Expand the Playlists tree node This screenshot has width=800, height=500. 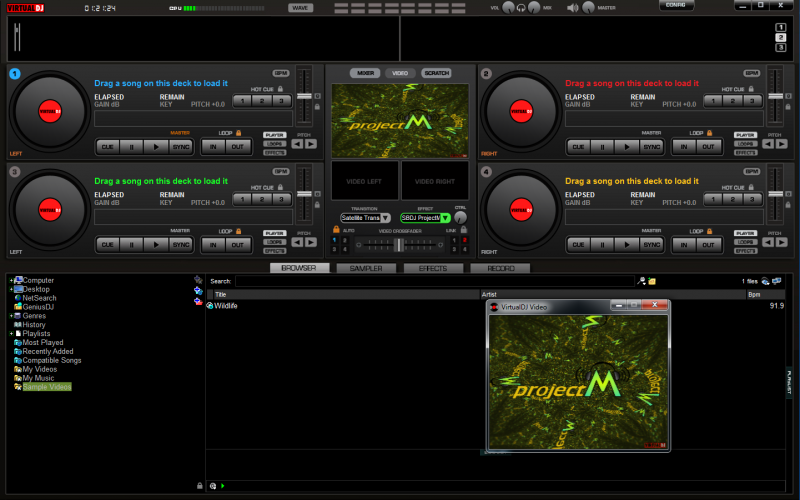point(11,334)
